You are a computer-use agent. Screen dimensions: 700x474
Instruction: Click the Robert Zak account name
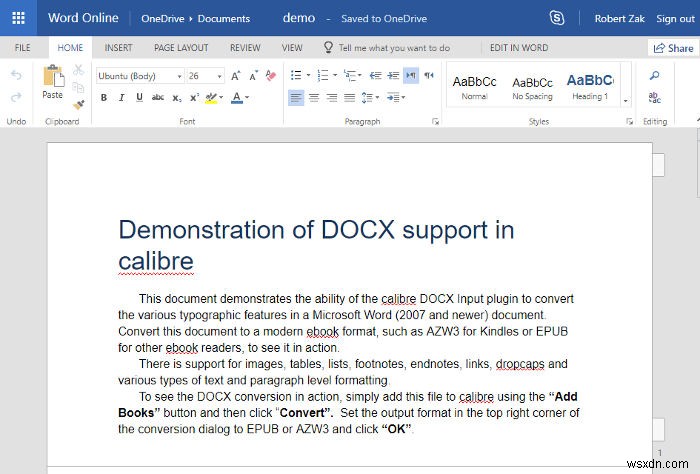619,18
